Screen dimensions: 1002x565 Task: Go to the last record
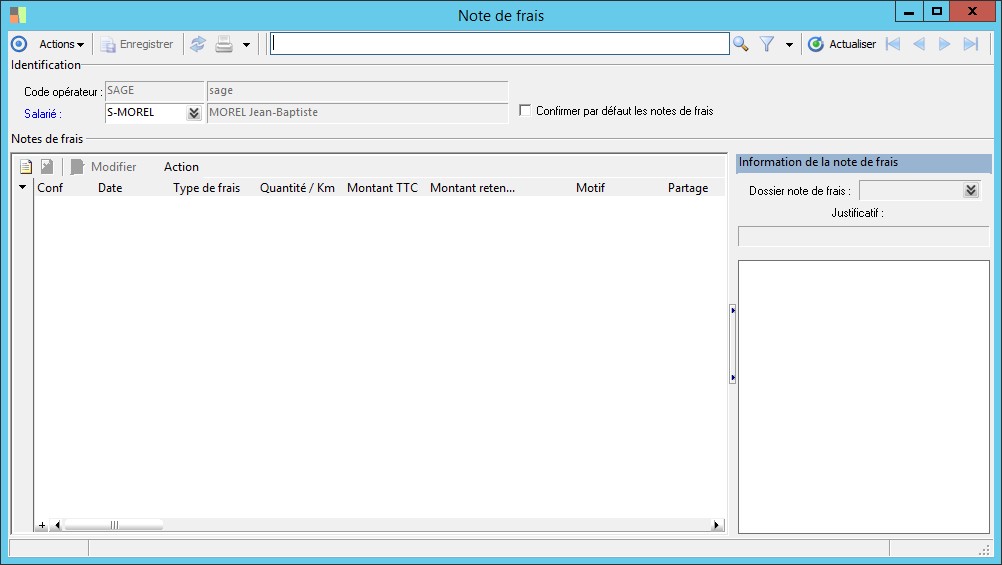click(x=971, y=44)
